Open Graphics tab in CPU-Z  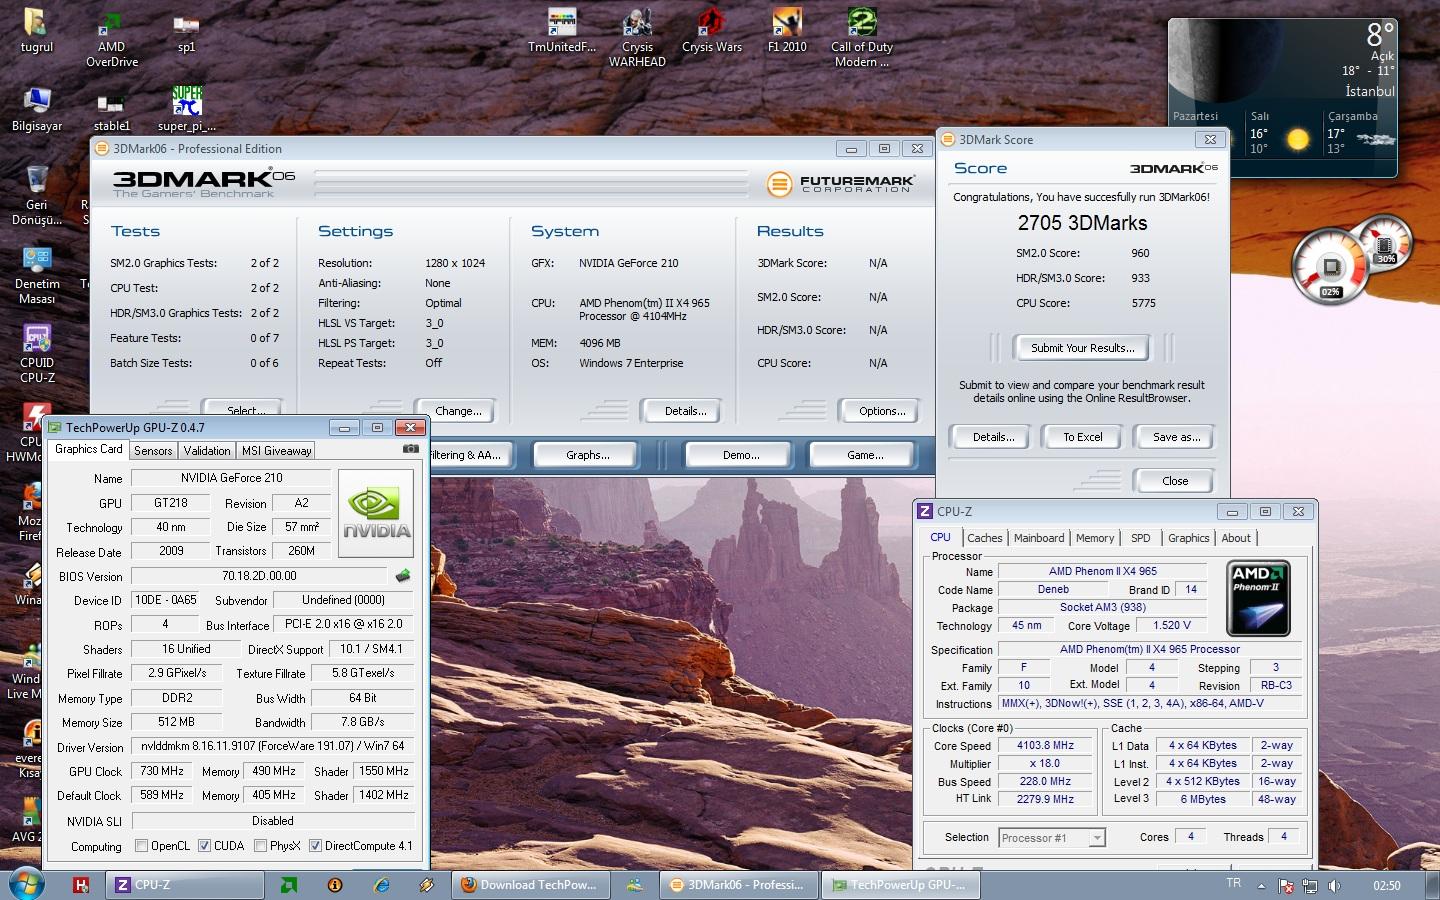[1188, 538]
